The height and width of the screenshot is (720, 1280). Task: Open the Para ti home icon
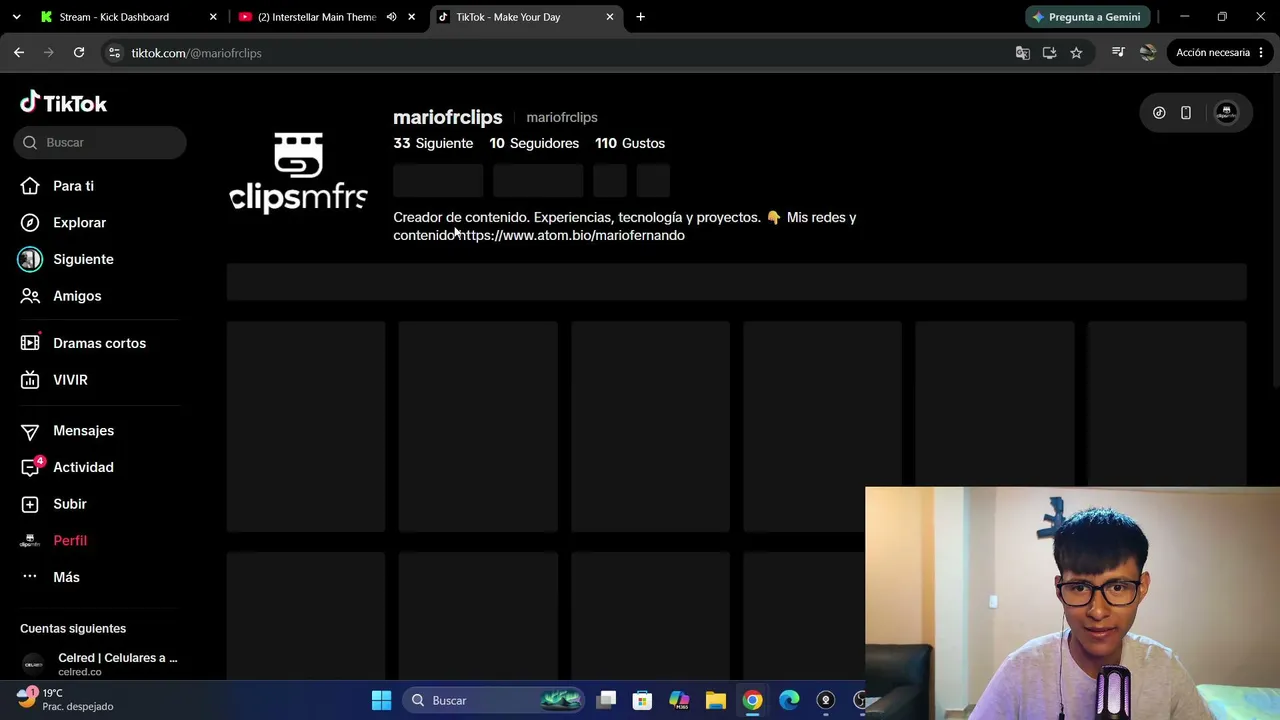pyautogui.click(x=30, y=186)
